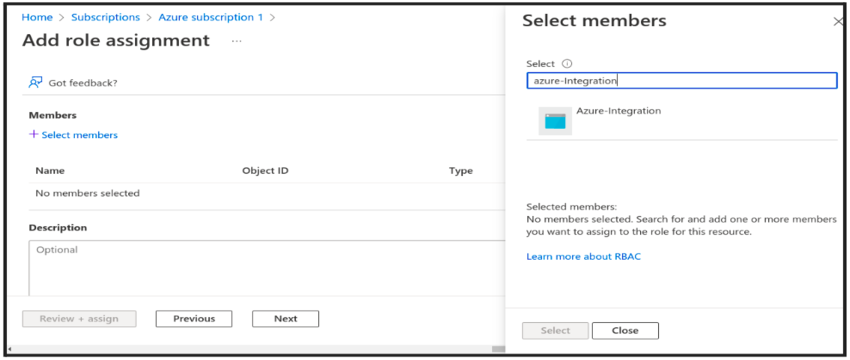Viewport: 850px width, 360px height.
Task: Click the Close button in members panel
Action: (x=625, y=330)
